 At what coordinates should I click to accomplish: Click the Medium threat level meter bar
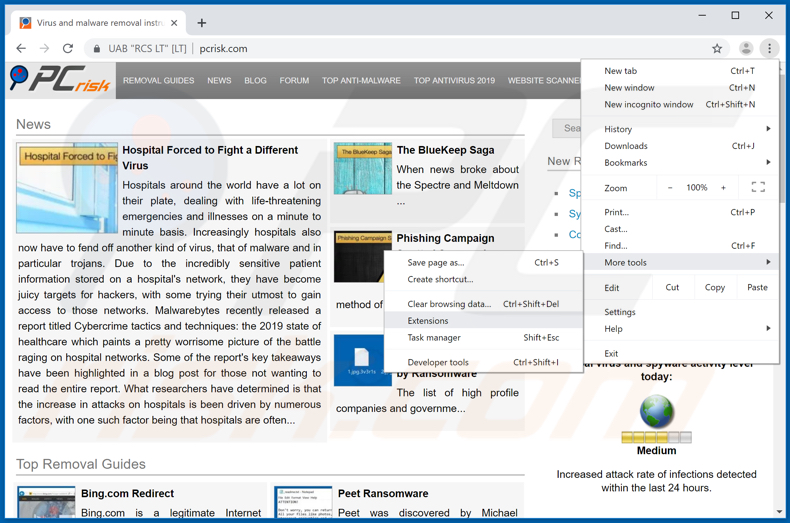pos(656,437)
